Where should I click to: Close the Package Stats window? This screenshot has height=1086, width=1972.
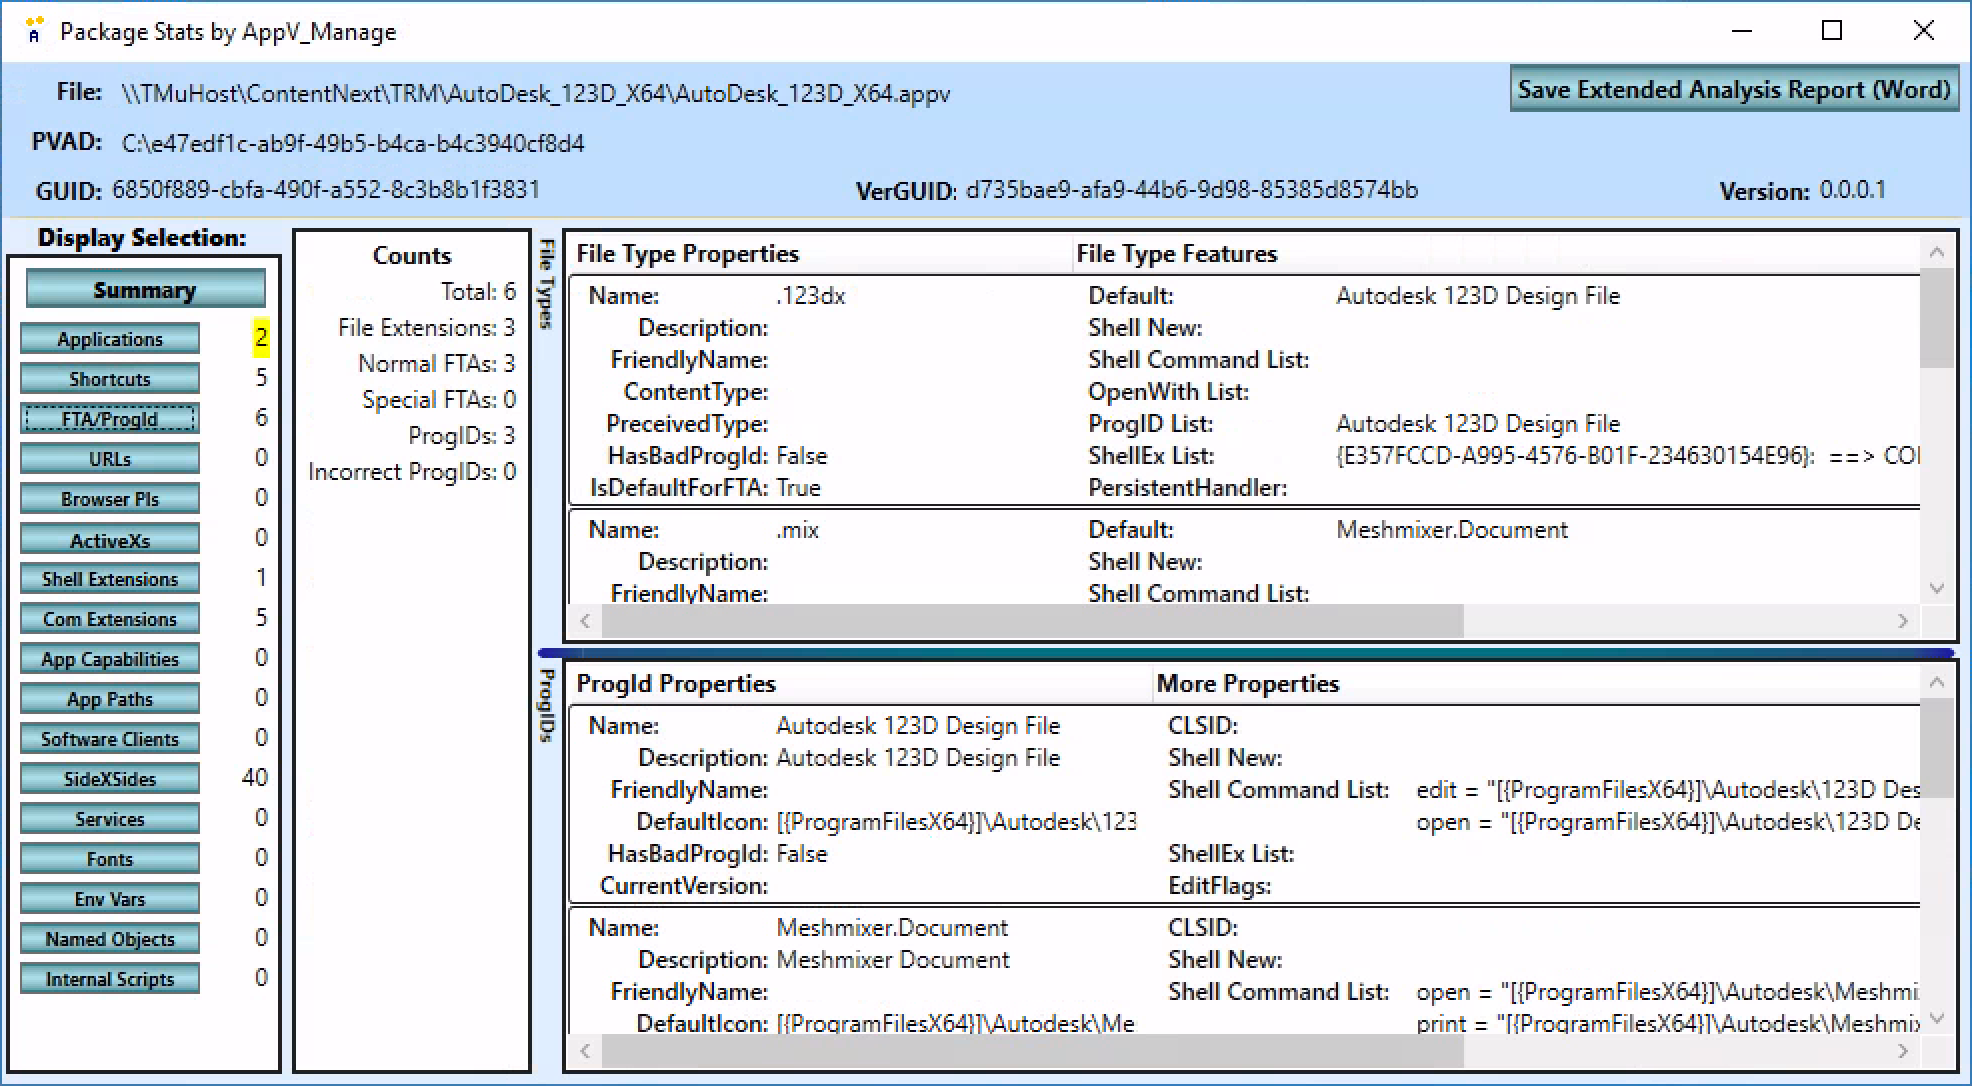(x=1923, y=31)
